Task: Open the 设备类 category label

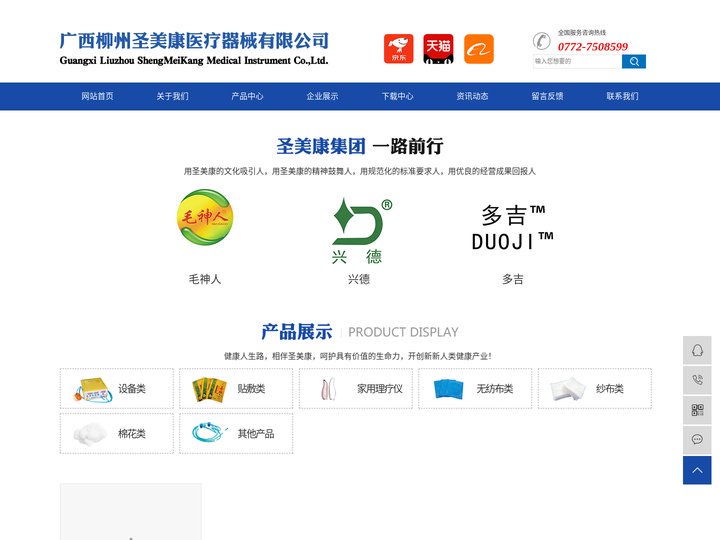Action: [x=132, y=389]
